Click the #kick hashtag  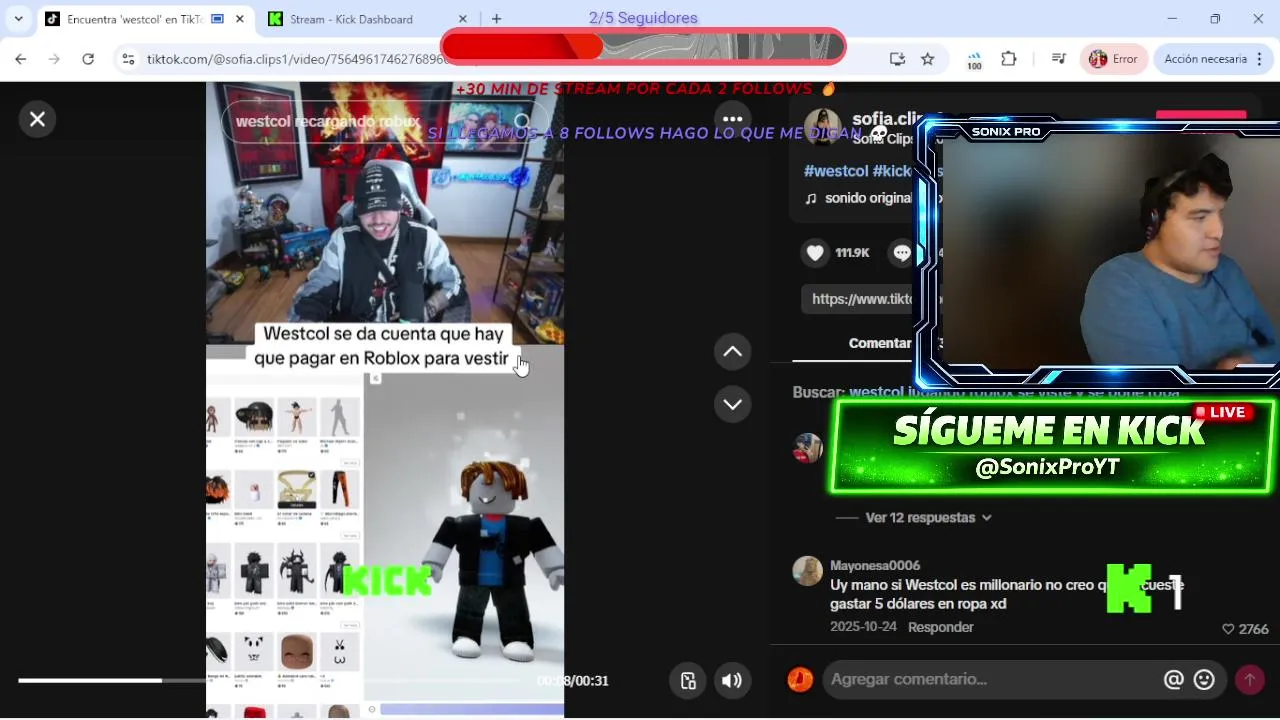[x=892, y=171]
